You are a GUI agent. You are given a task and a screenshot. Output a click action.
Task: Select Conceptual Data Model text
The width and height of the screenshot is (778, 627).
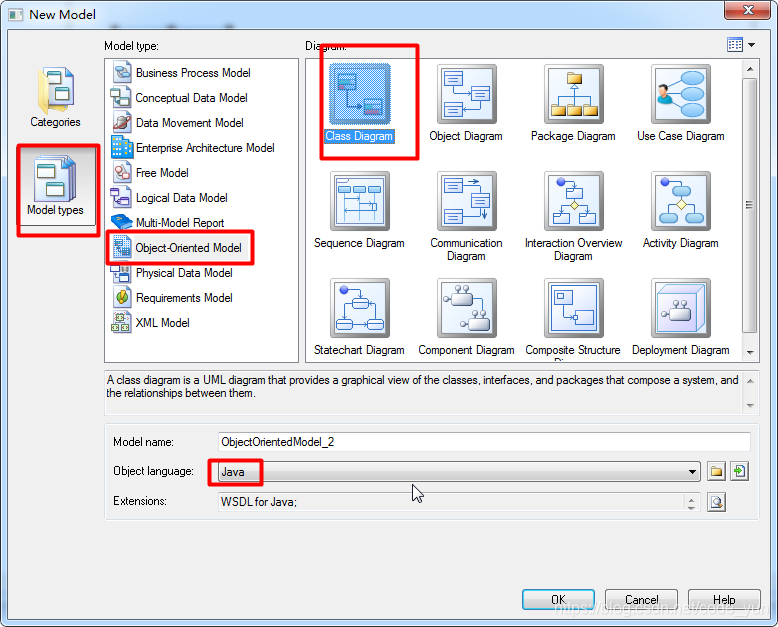(191, 98)
